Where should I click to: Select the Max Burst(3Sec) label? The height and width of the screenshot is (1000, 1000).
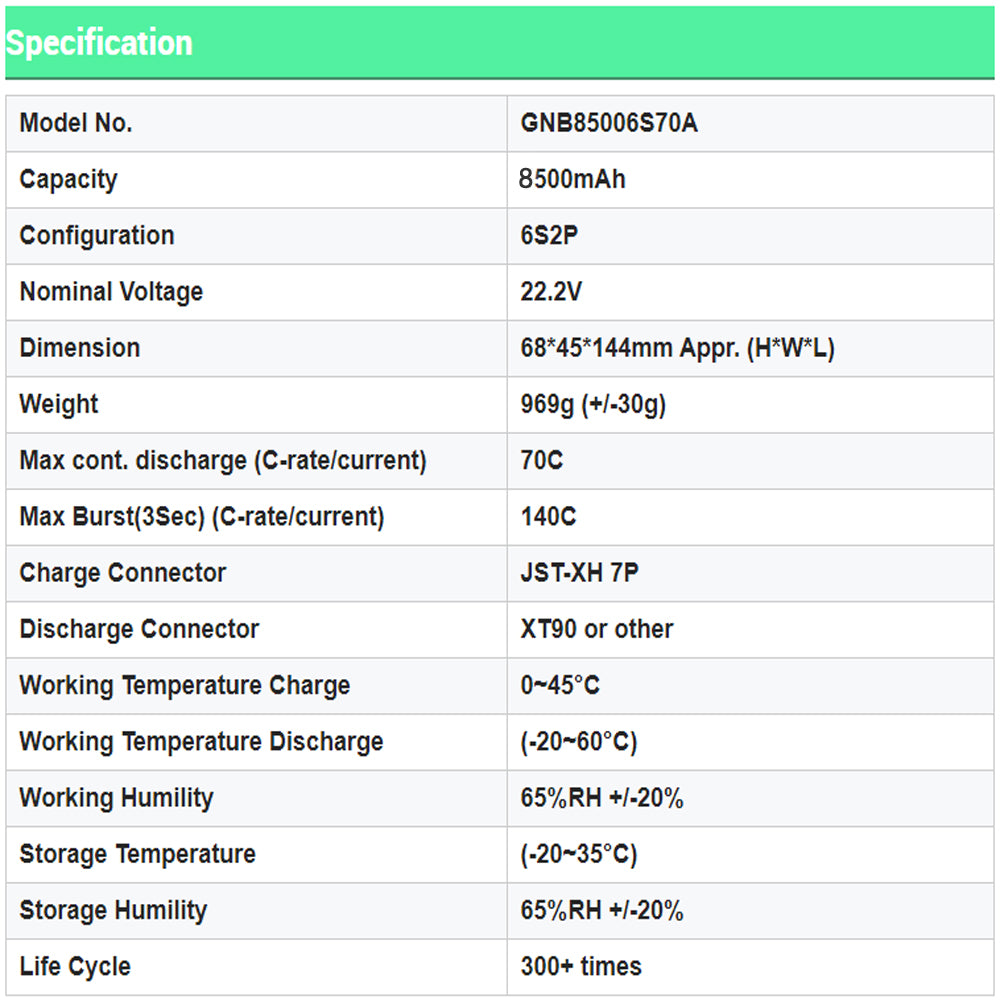tap(201, 517)
